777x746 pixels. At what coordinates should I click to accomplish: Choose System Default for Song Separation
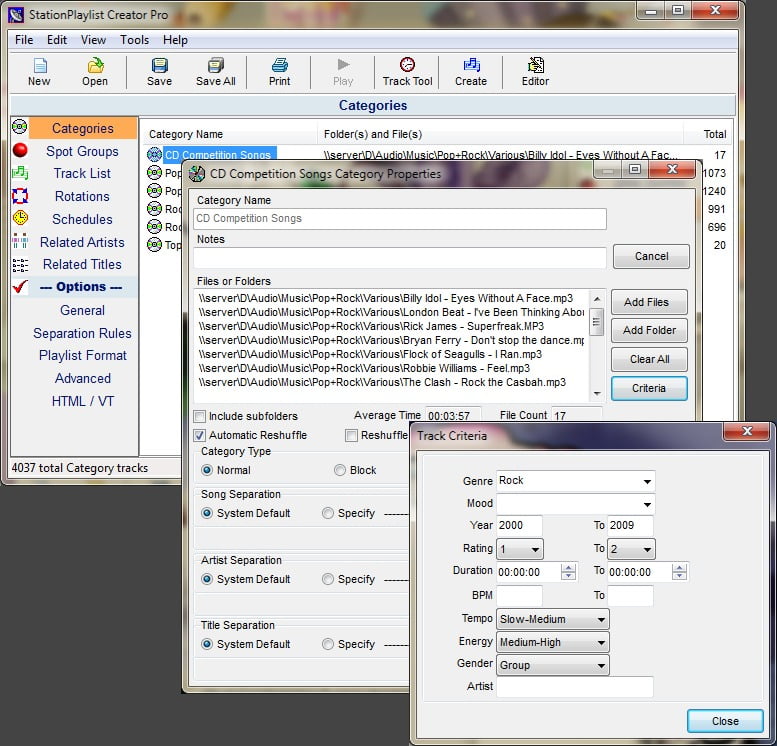point(207,513)
